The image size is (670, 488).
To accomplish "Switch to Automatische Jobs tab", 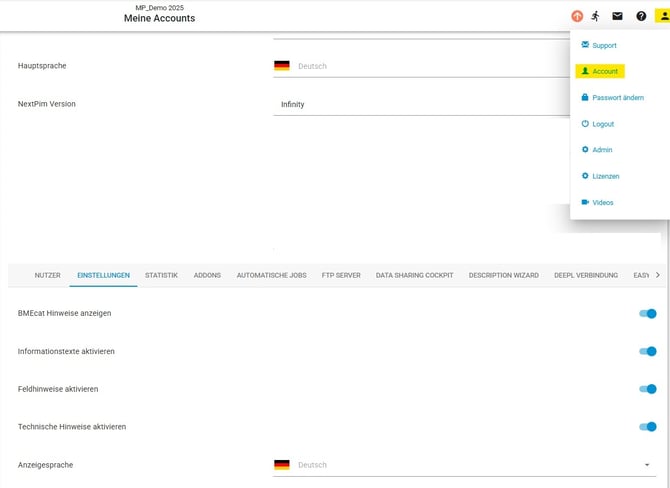I will pyautogui.click(x=271, y=275).
